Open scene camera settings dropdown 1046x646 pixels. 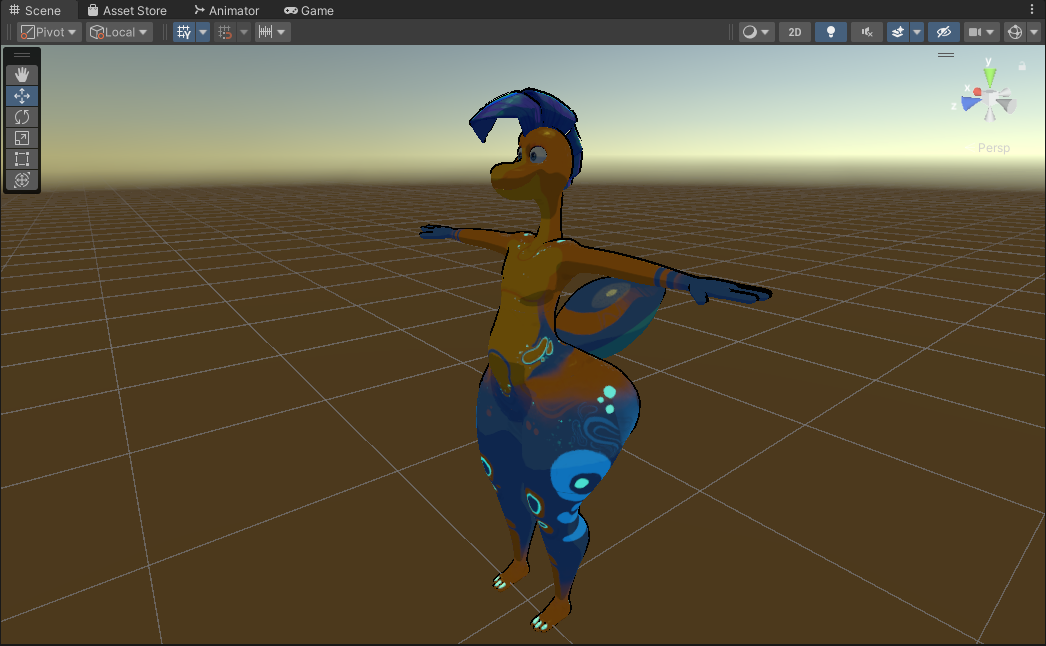981,32
